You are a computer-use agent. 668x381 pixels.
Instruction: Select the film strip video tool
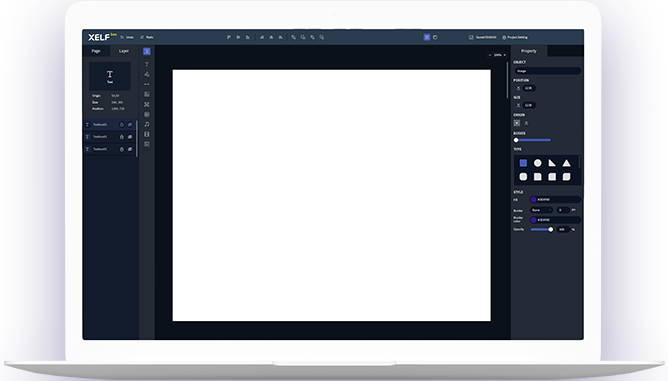point(147,134)
